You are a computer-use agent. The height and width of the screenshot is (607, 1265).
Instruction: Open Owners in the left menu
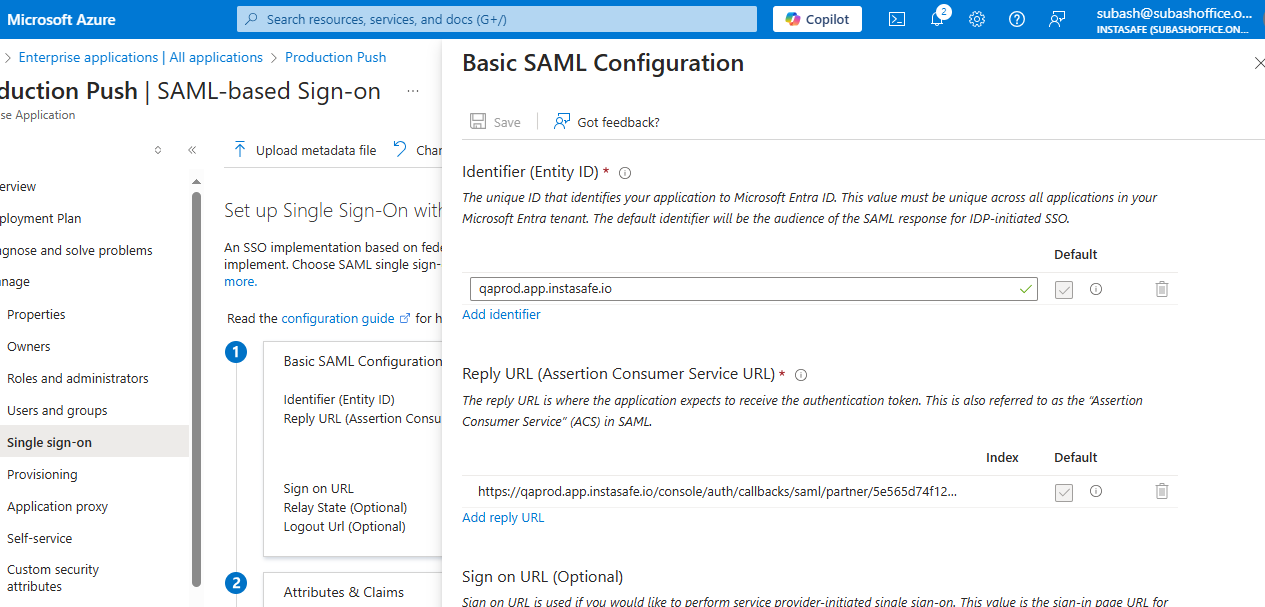[29, 346]
